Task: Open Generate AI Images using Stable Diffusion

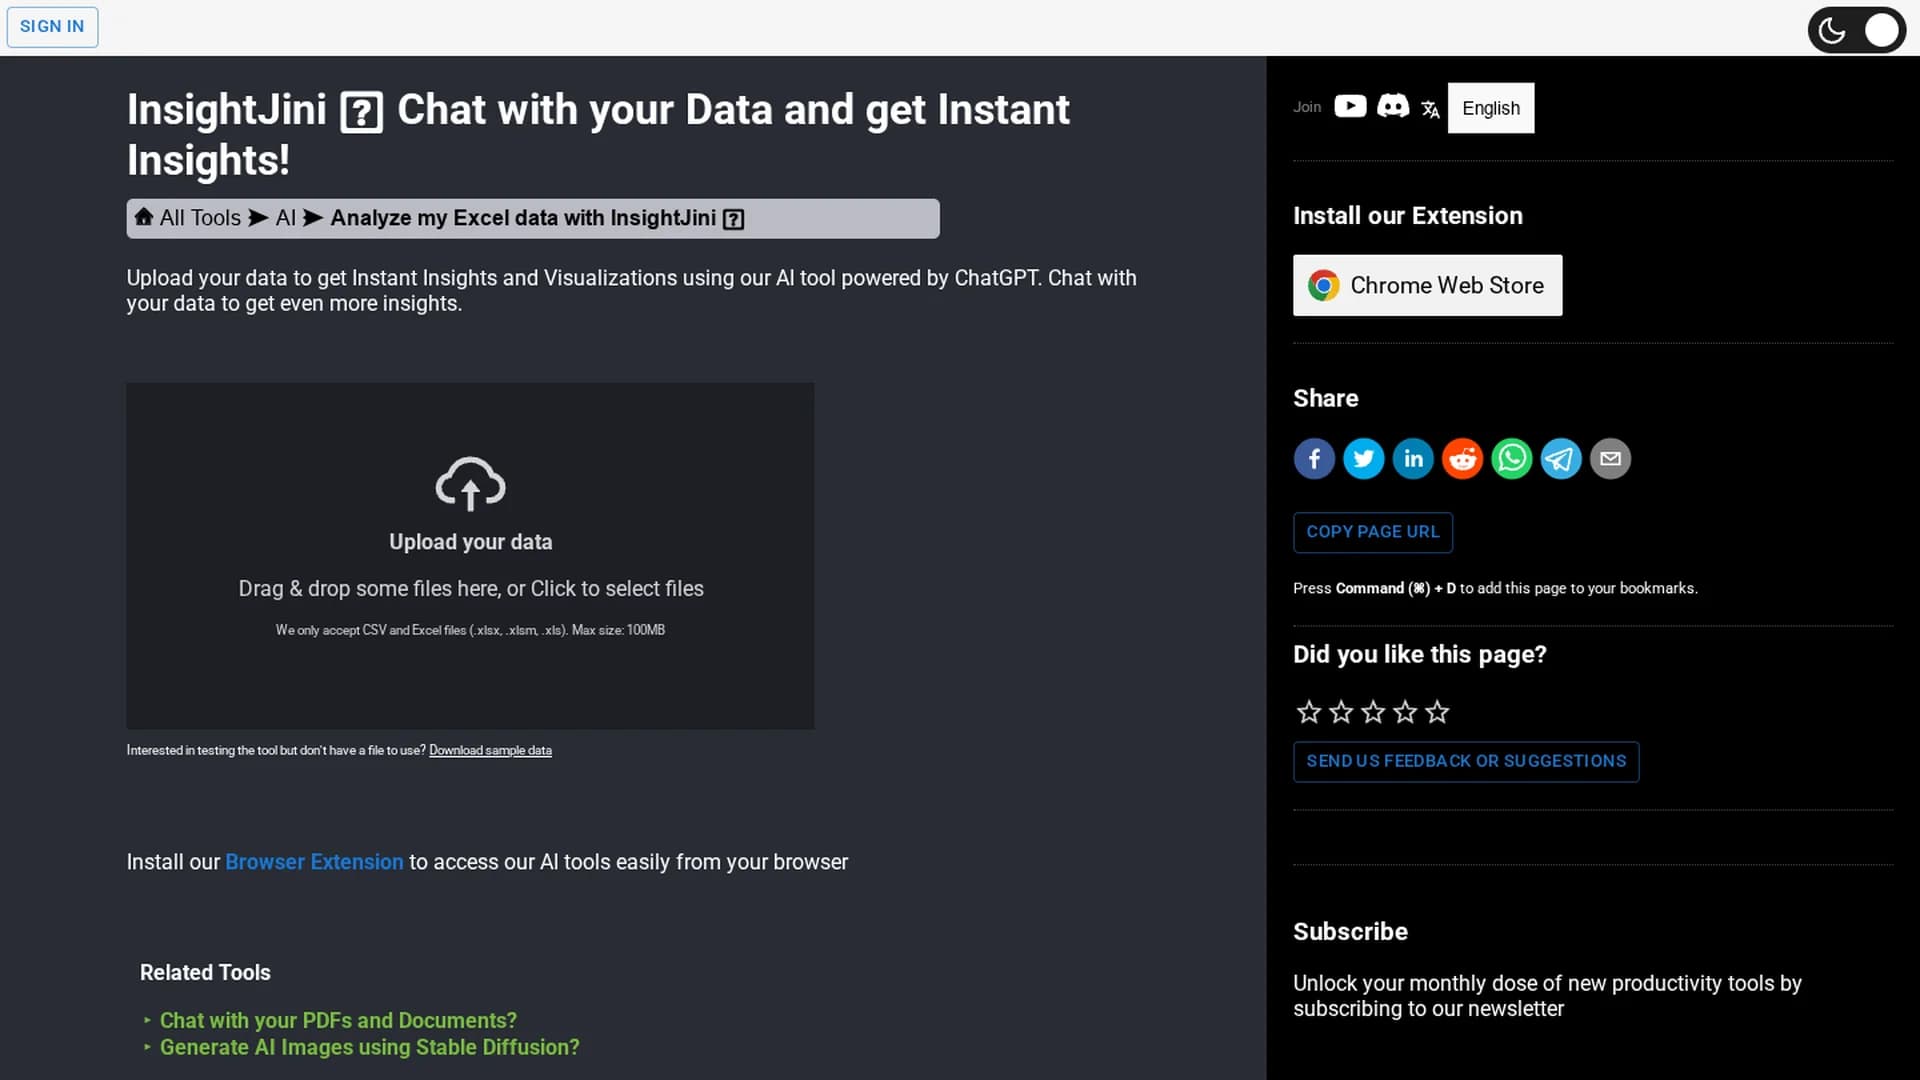Action: click(x=369, y=1047)
